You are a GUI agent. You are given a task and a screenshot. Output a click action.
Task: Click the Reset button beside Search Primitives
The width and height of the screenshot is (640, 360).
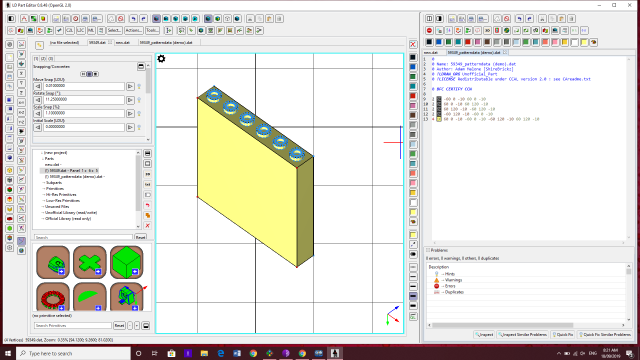pos(119,326)
